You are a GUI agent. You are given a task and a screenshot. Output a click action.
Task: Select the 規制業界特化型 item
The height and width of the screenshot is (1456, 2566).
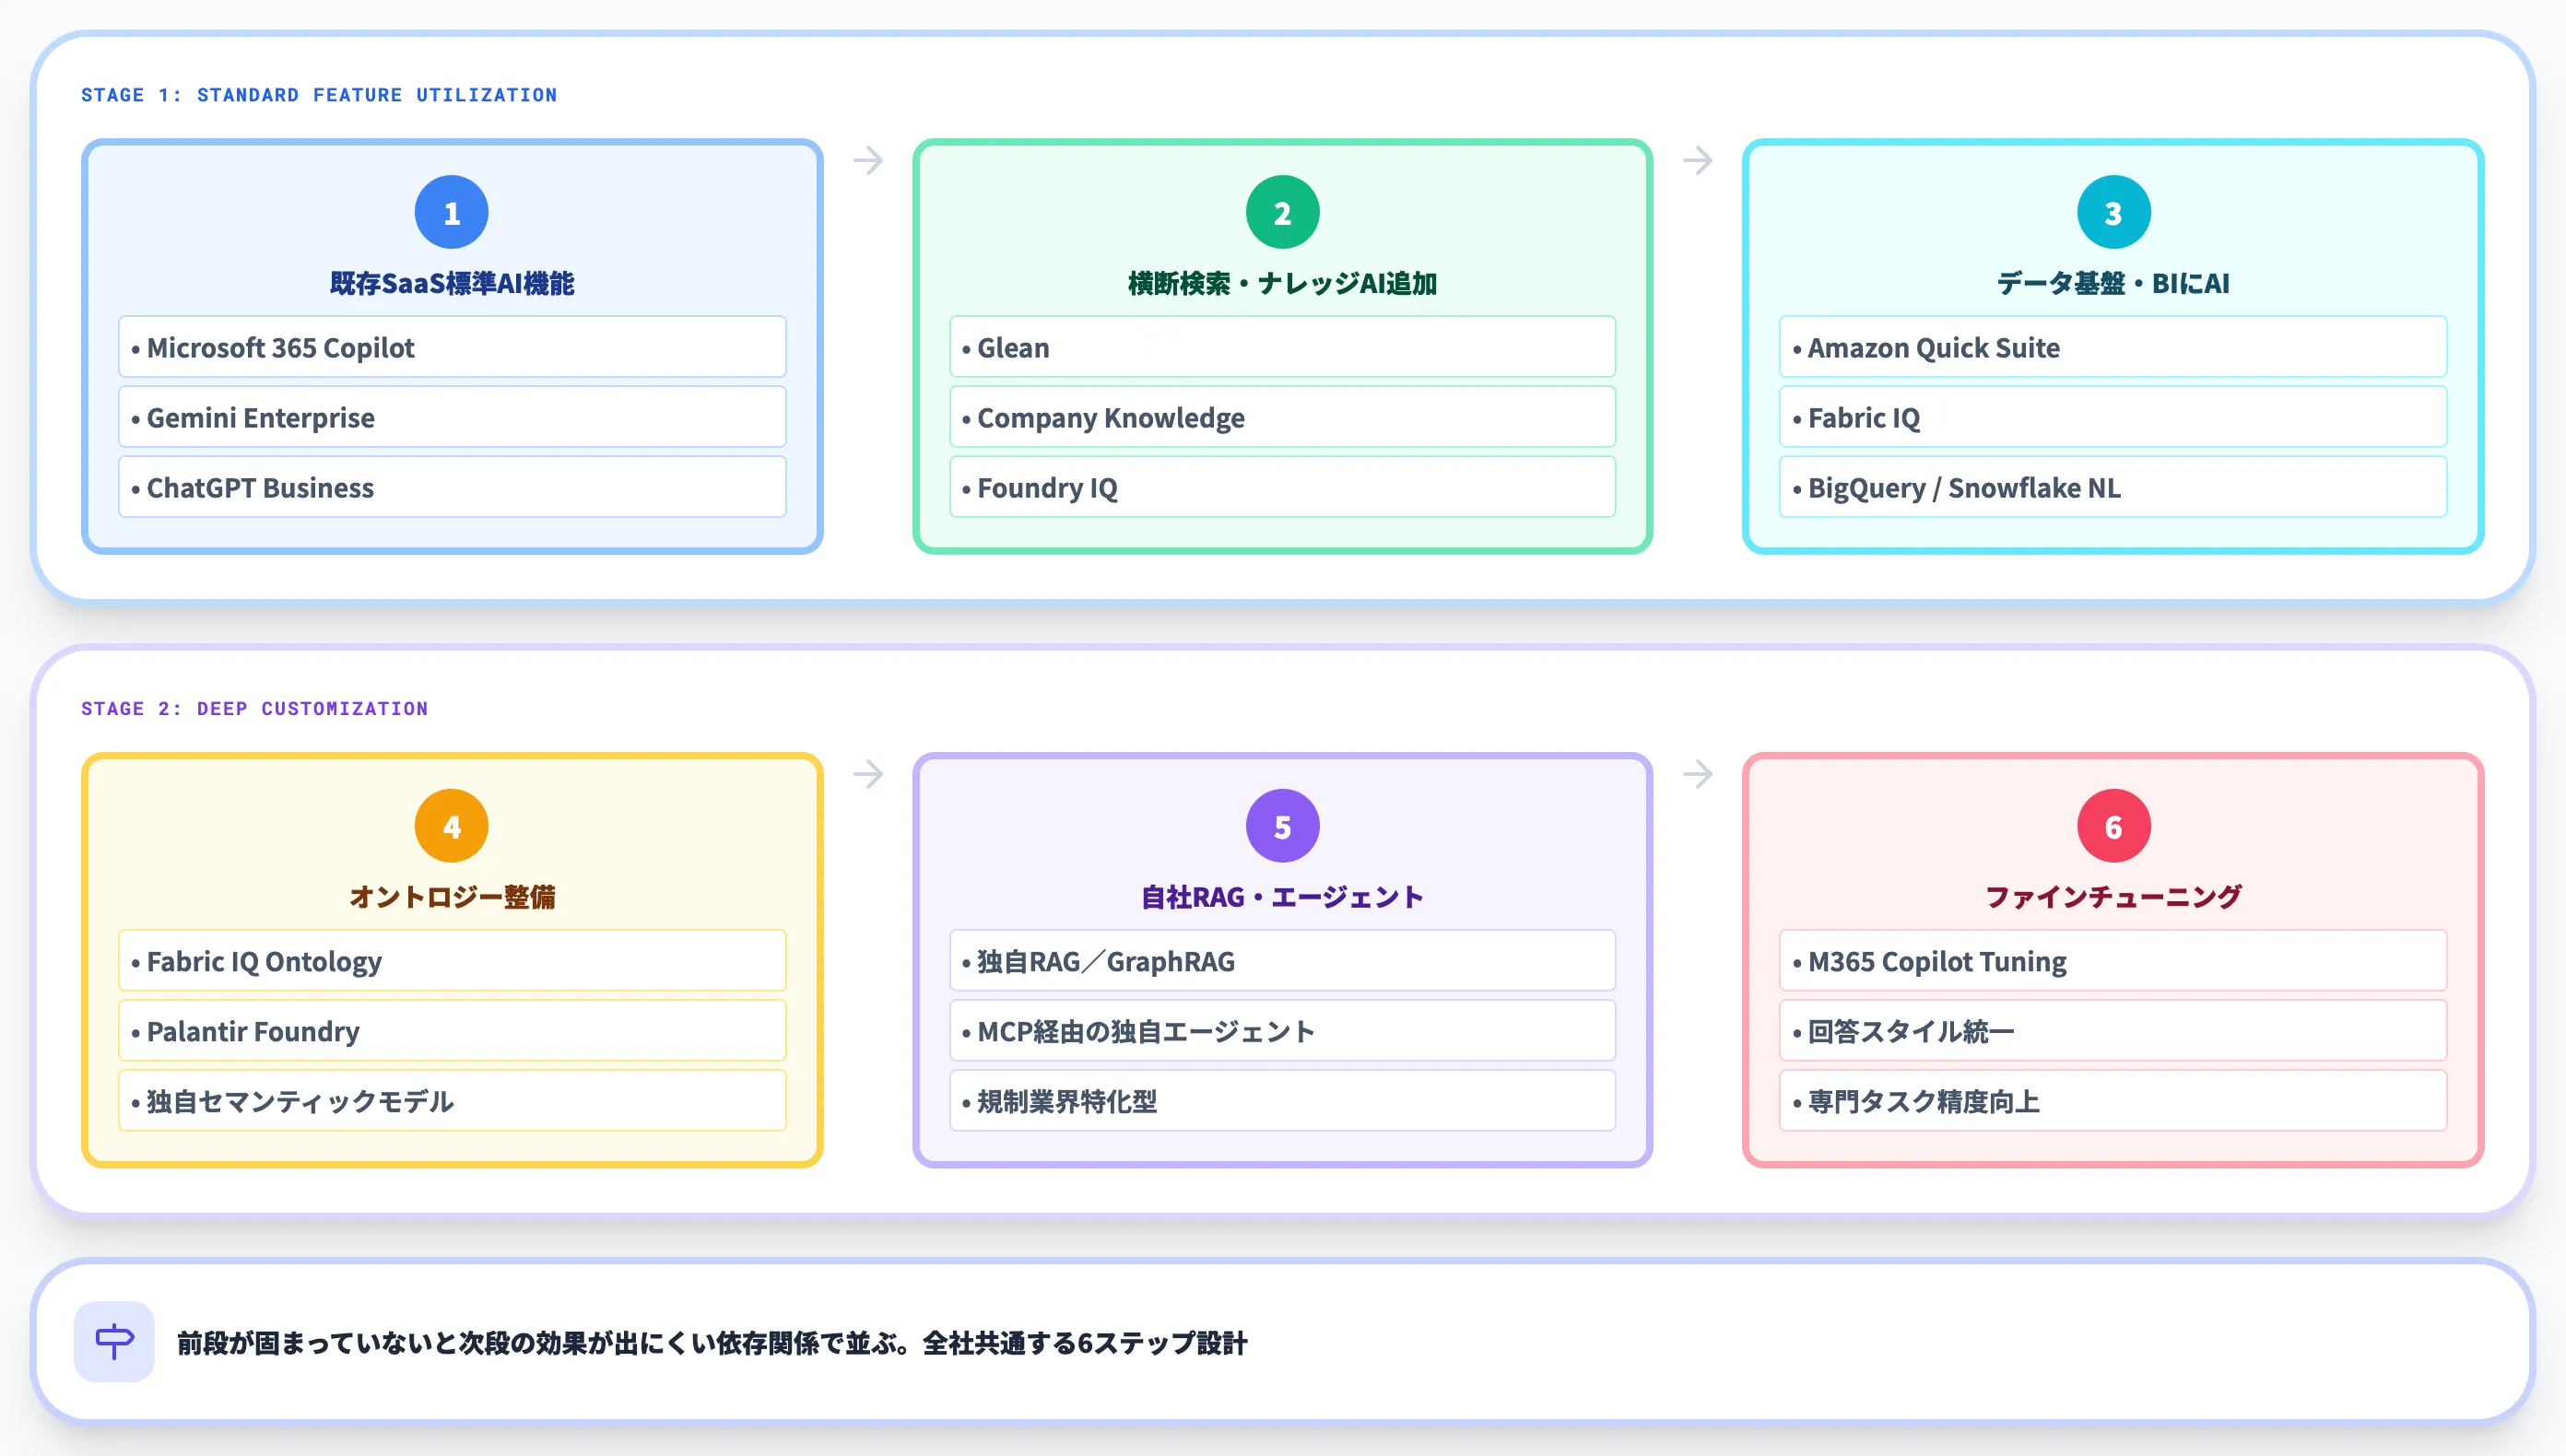pyautogui.click(x=1282, y=1101)
